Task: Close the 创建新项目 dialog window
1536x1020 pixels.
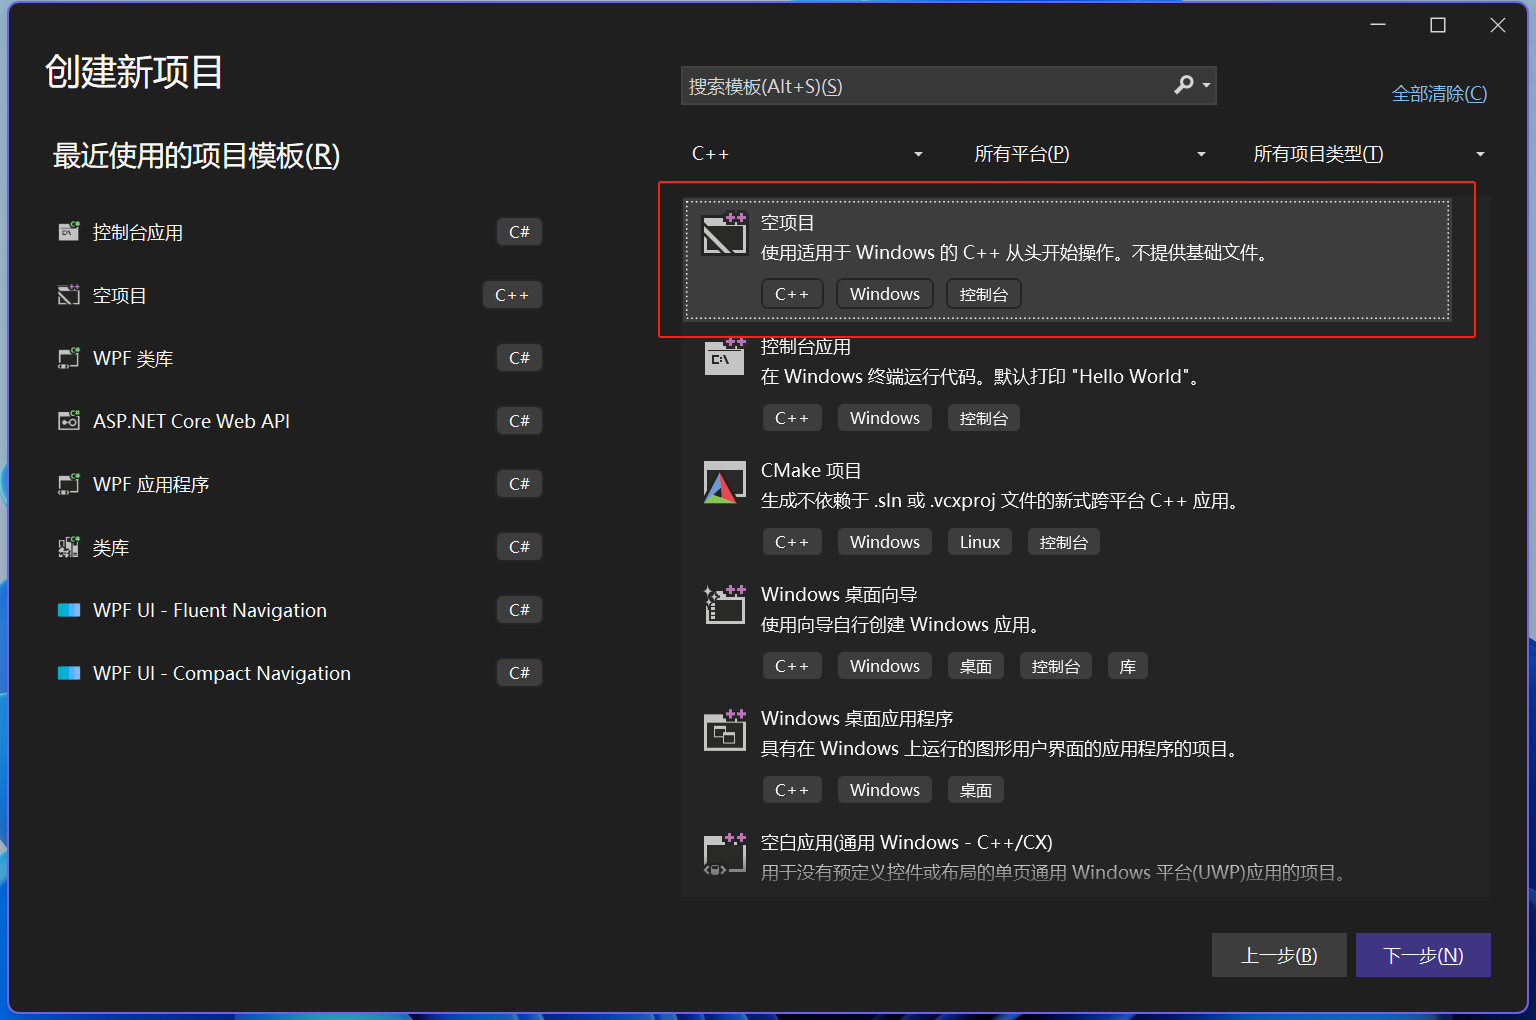Action: pos(1498,25)
